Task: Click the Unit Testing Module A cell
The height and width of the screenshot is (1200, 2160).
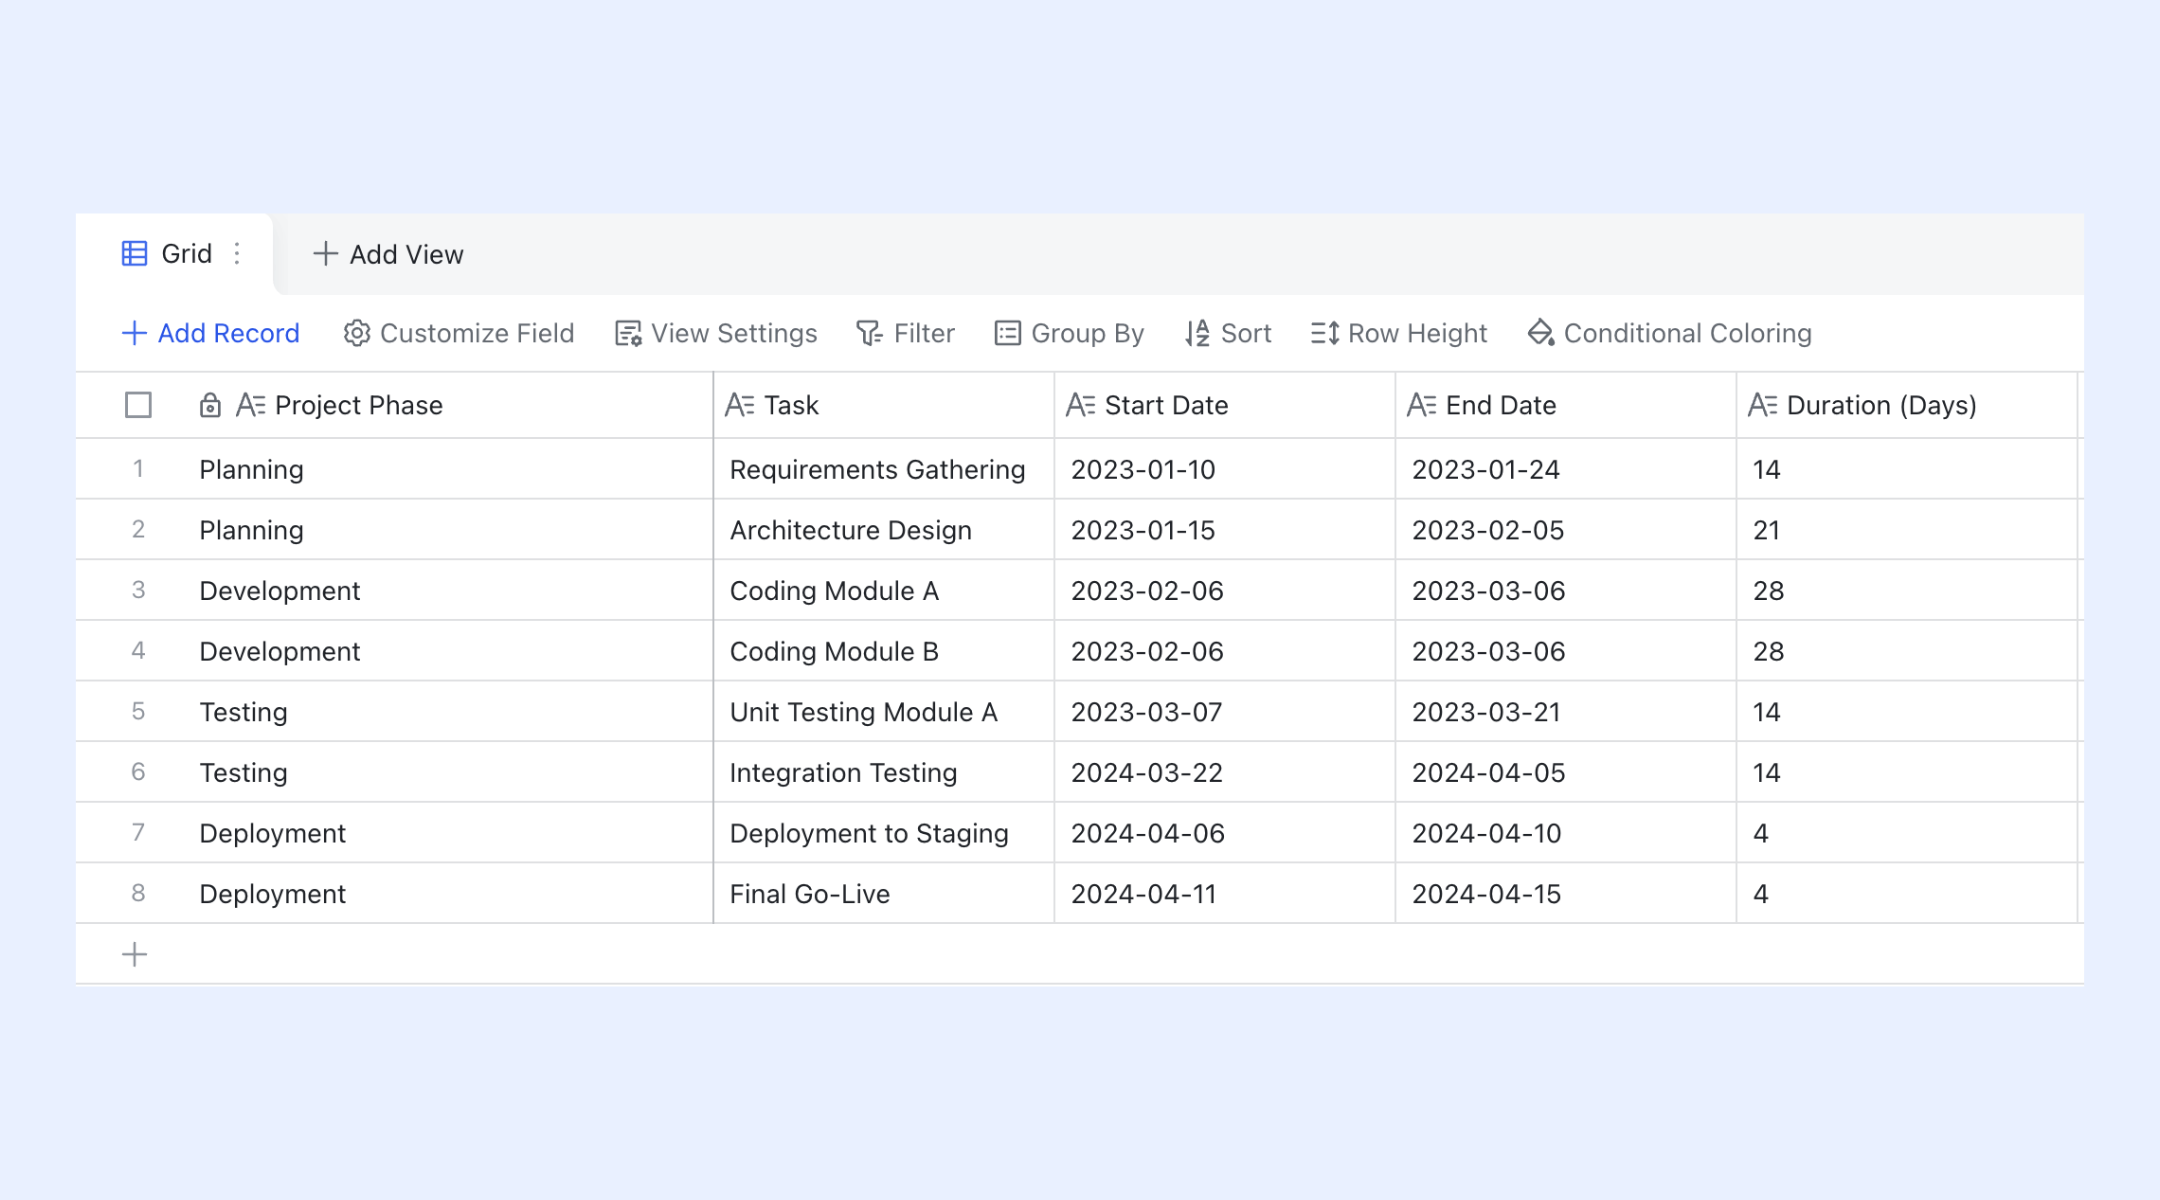Action: click(x=884, y=712)
